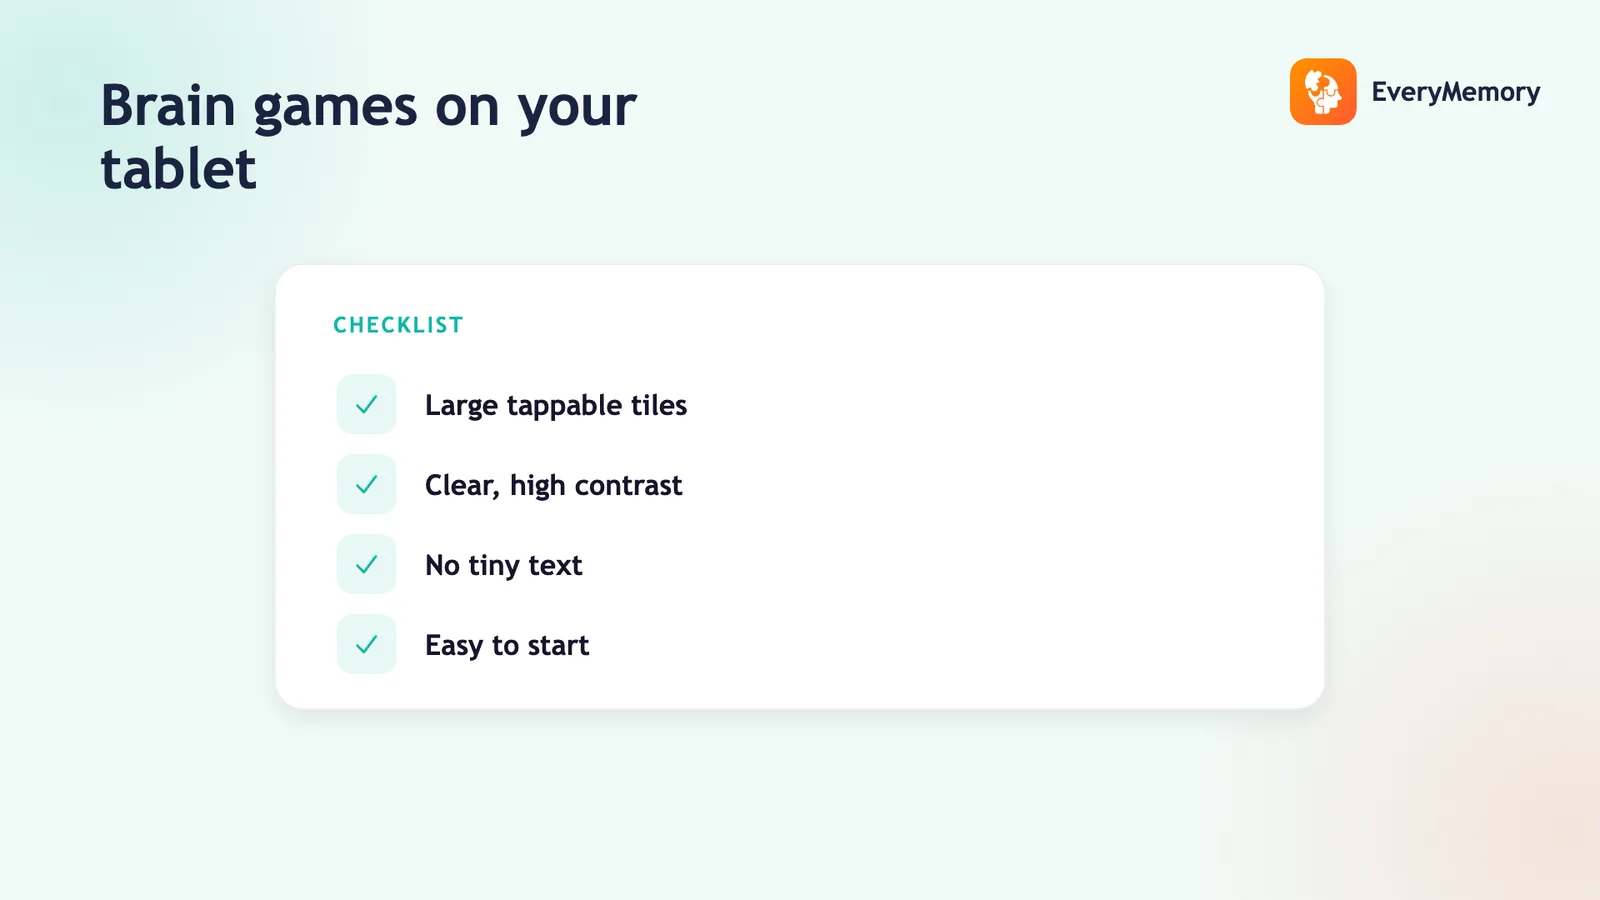
Task: Toggle the checkbox beside Large tappable tiles
Action: click(367, 405)
